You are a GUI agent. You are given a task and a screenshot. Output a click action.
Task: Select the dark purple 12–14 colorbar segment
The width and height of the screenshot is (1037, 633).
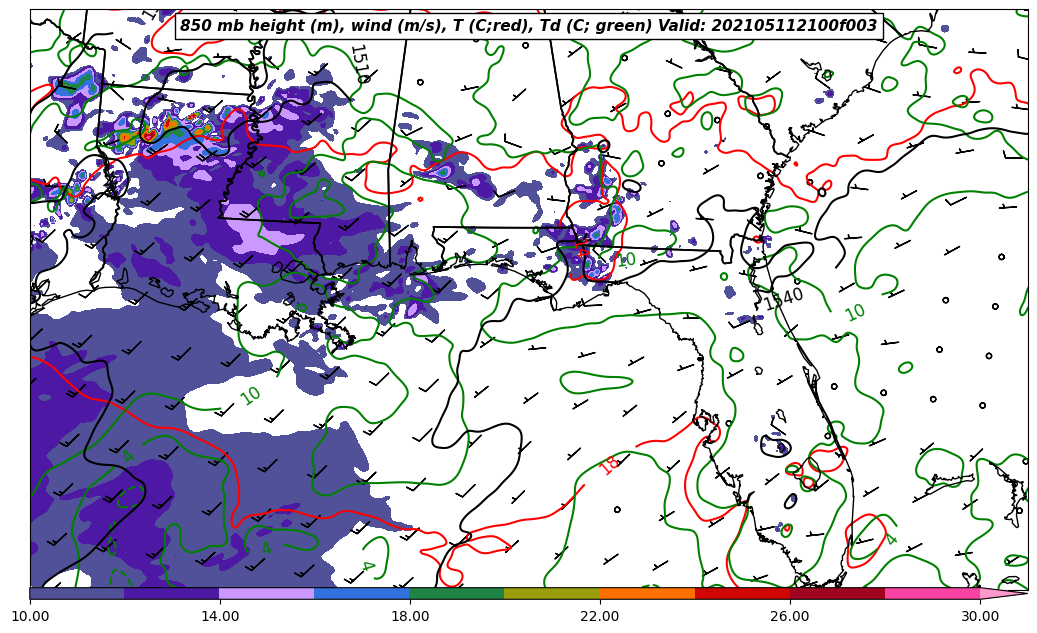click(x=172, y=593)
